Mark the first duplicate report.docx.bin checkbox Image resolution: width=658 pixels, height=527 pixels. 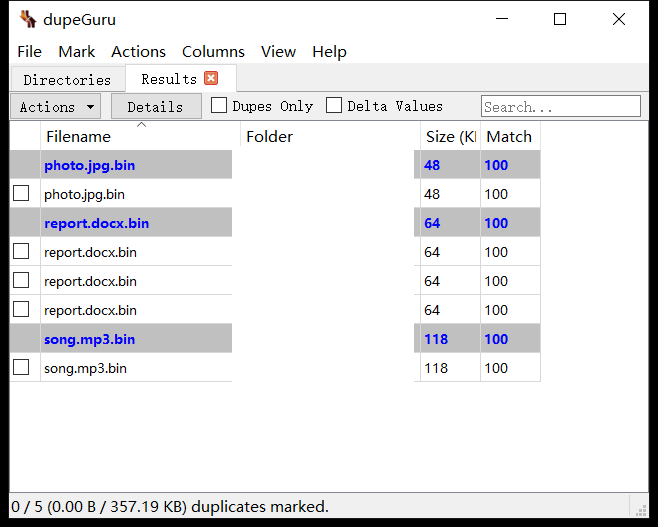21,251
